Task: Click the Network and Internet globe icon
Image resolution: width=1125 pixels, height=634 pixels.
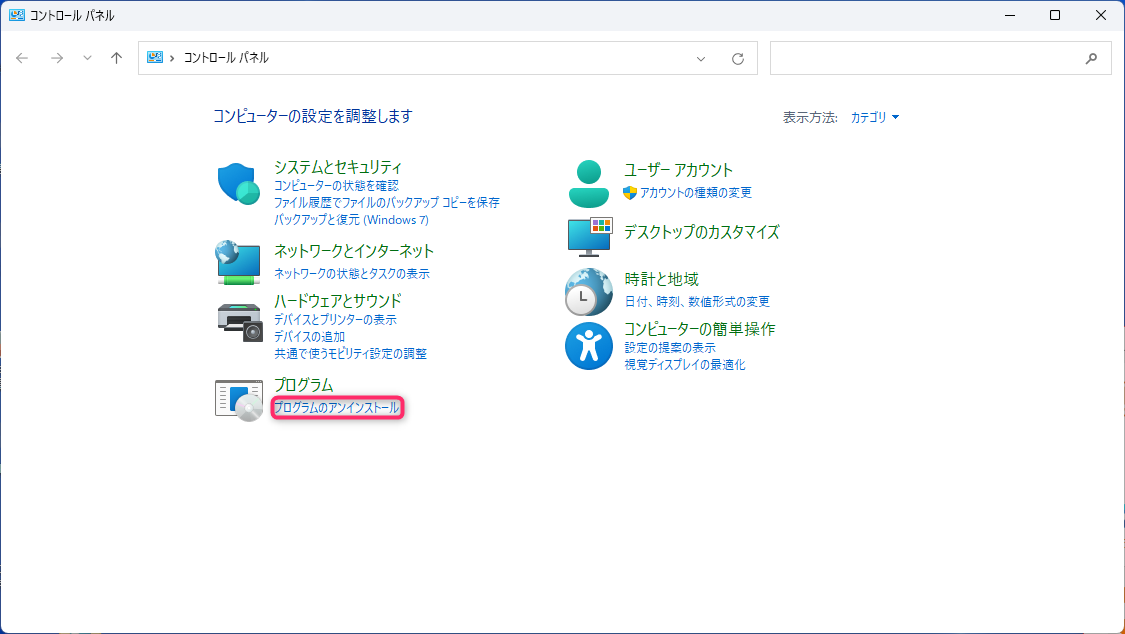Action: click(x=238, y=262)
